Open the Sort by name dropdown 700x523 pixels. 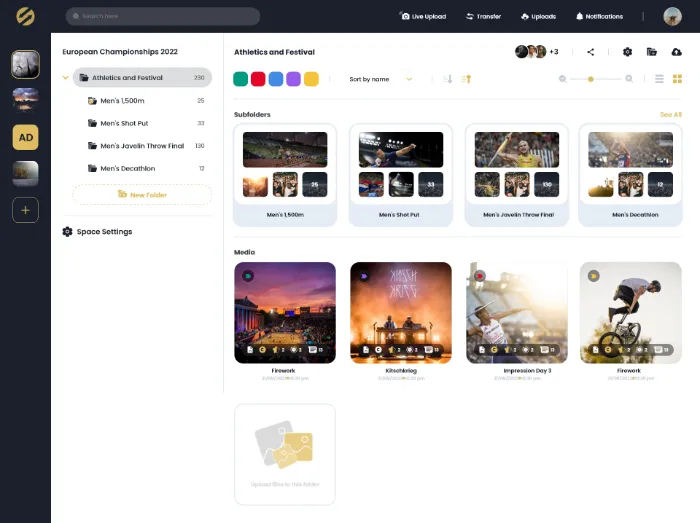380,79
